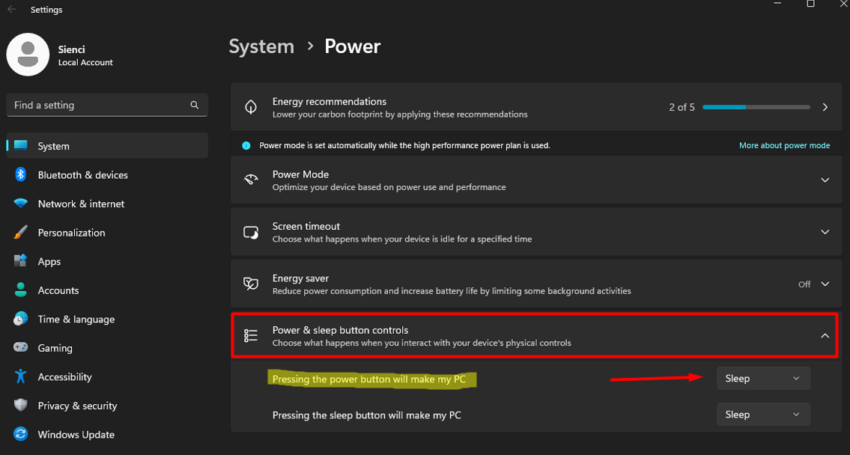Click the Personalization paintbrush icon

[20, 233]
